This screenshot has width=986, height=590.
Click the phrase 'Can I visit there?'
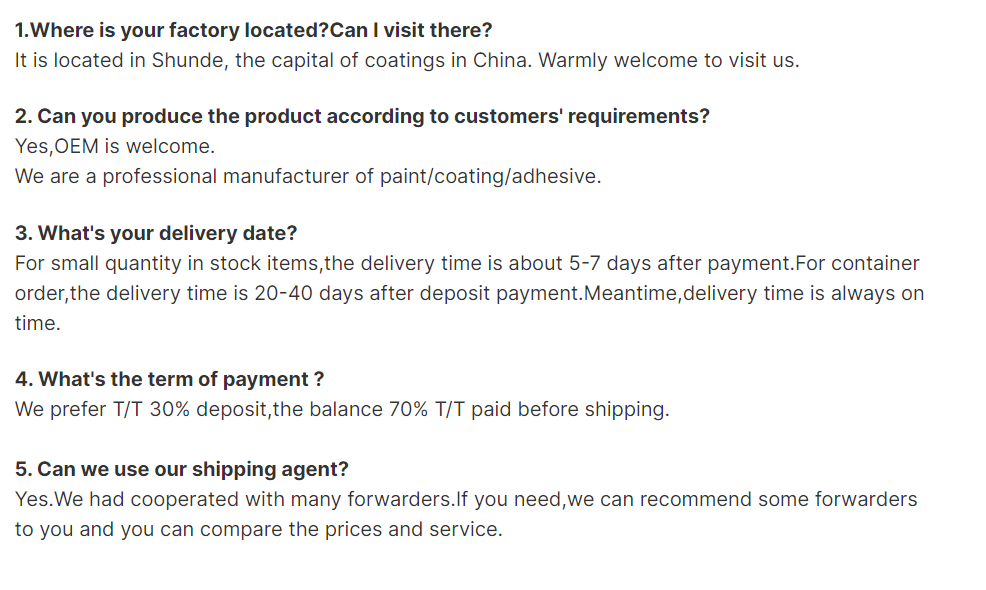(x=411, y=30)
